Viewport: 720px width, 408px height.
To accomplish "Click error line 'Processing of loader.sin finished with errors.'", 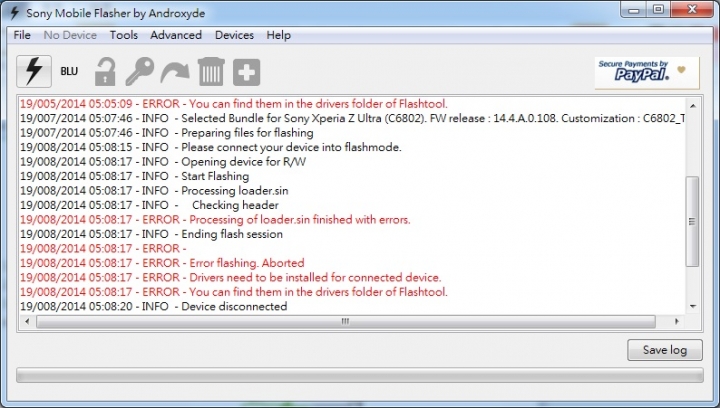I will (215, 220).
